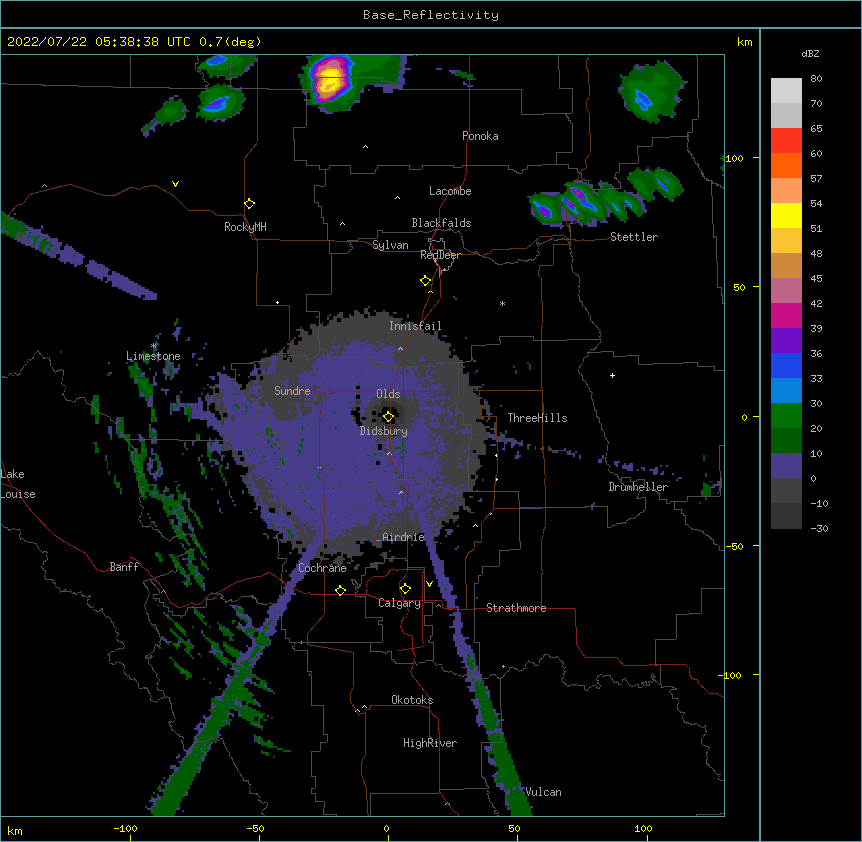The image size is (862, 842).
Task: Select the bright yellow swatch between 54 and 51 dBZ
Action: pos(786,215)
